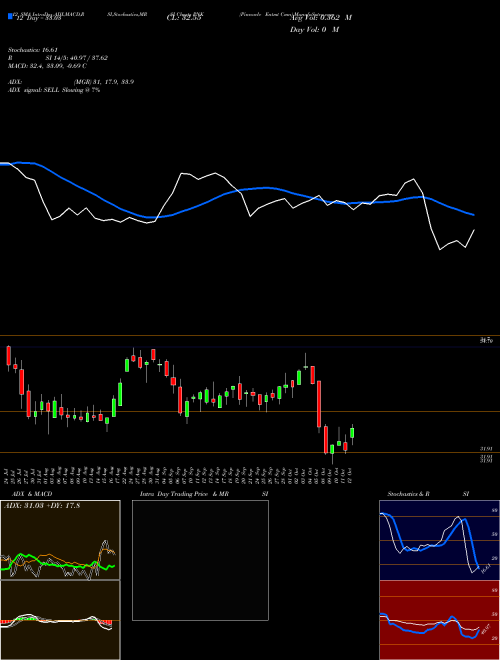Click the first red candlestick at the chart's left edge

pyautogui.click(x=8, y=356)
